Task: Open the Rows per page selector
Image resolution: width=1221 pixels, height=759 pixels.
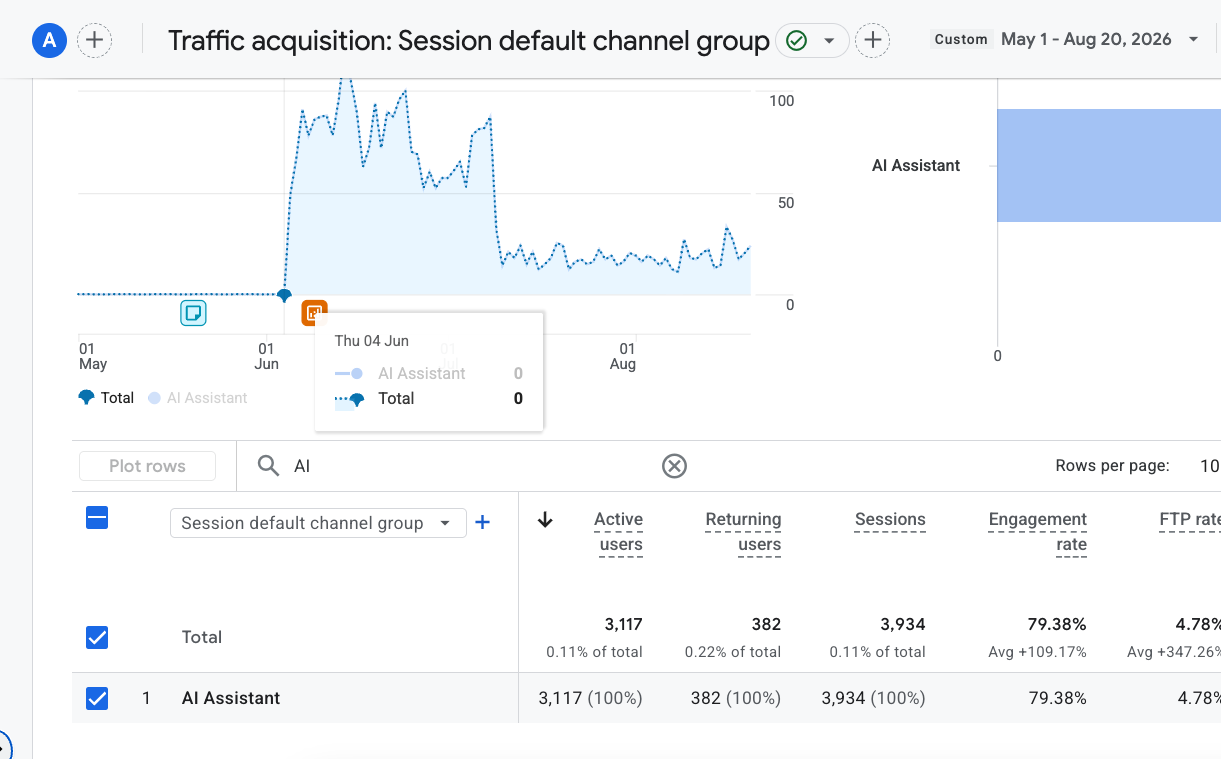Action: click(x=1208, y=466)
